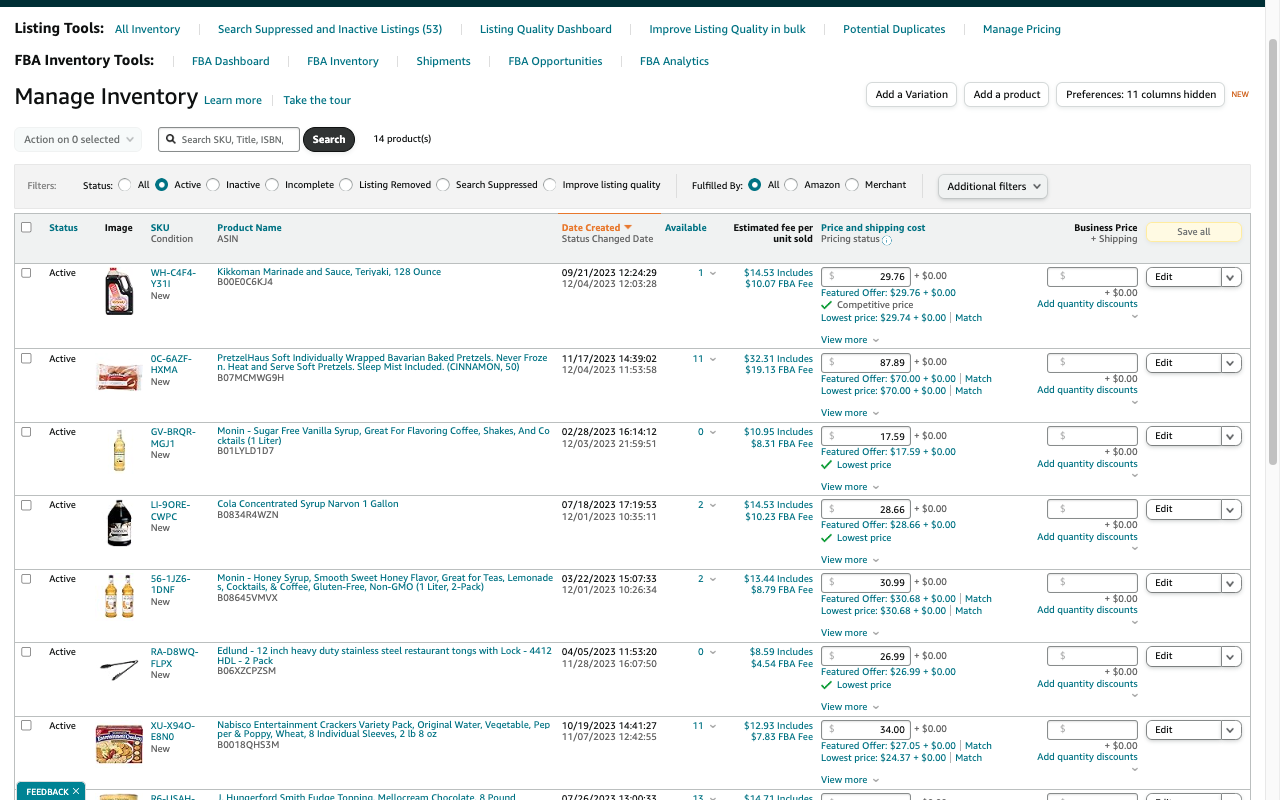Check the Nabisco Crackers row checkbox
This screenshot has height=800, width=1280.
(x=26, y=725)
